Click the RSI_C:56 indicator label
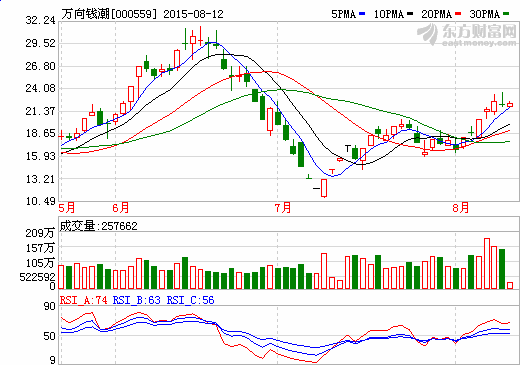The height and width of the screenshot is (365, 520). [x=190, y=300]
